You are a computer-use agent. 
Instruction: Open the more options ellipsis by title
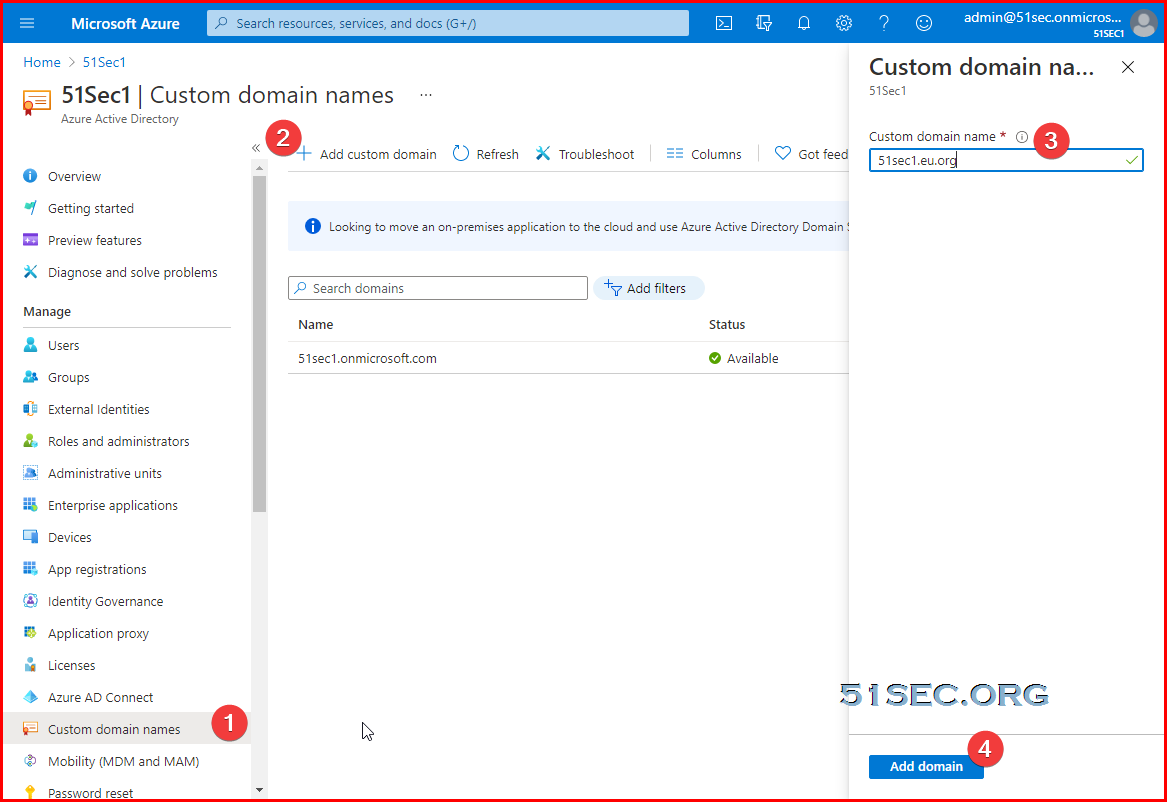[x=426, y=95]
